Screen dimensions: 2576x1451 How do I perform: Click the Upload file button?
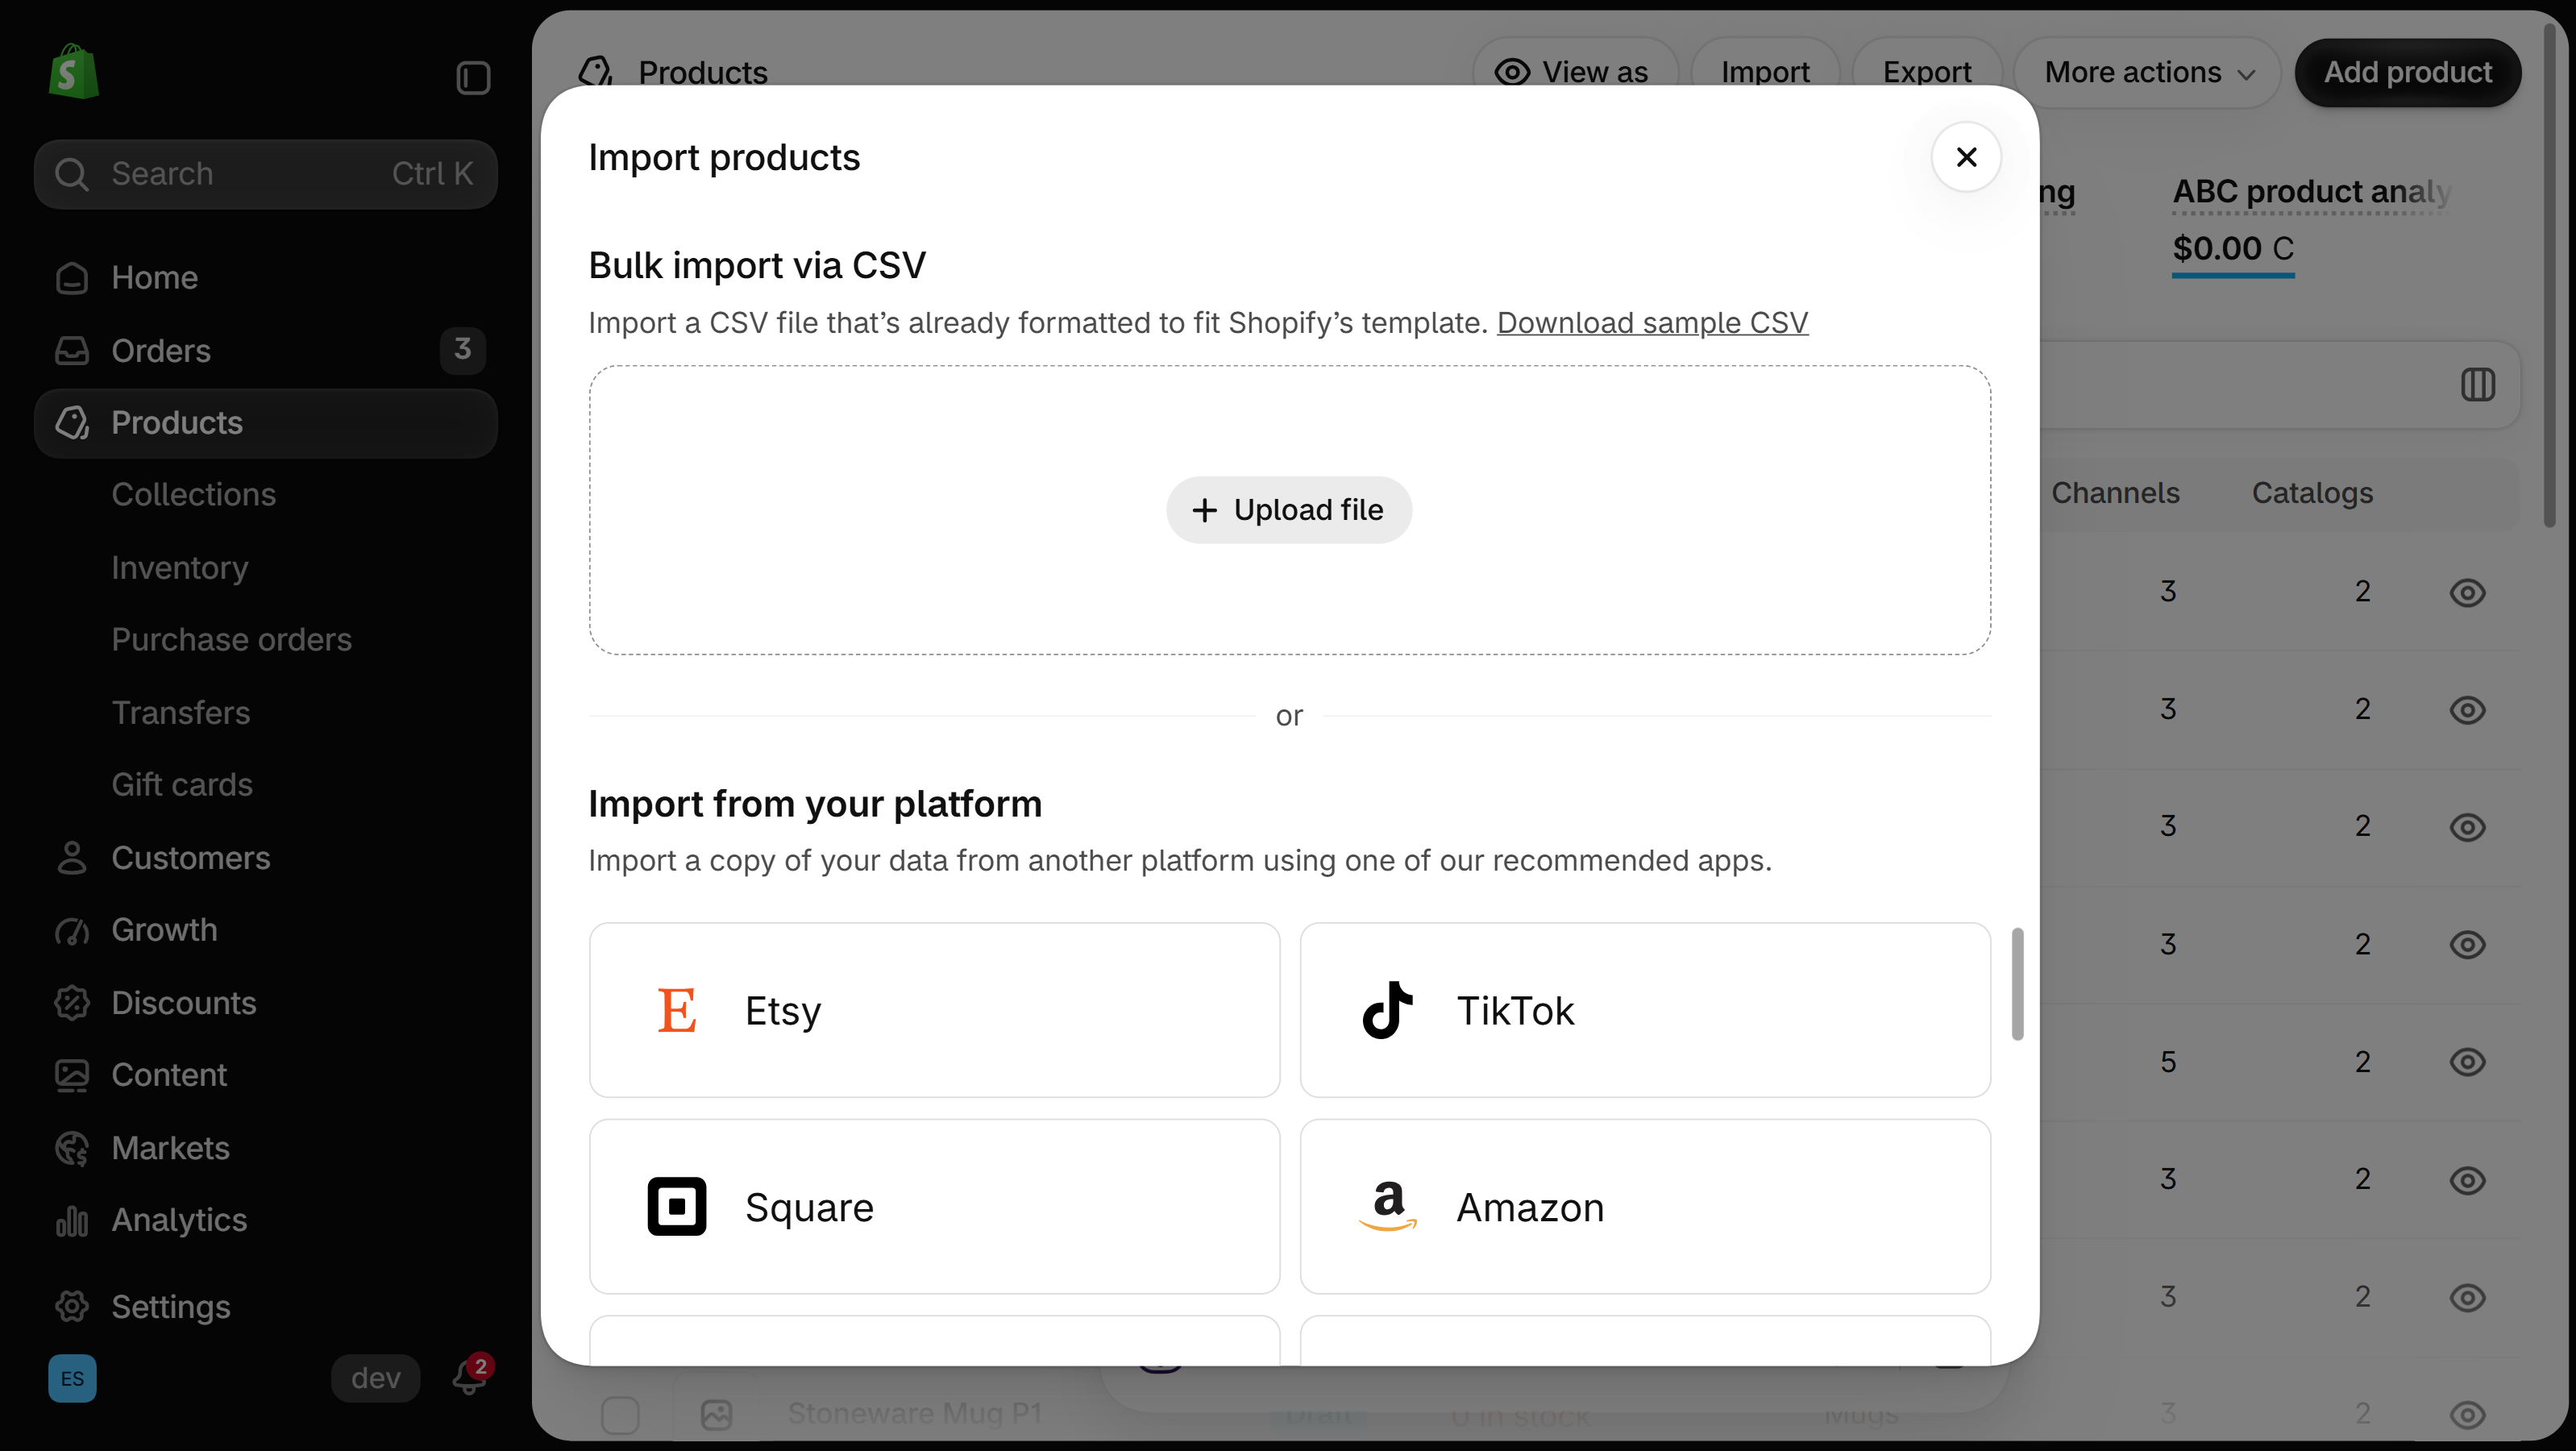(x=1289, y=510)
